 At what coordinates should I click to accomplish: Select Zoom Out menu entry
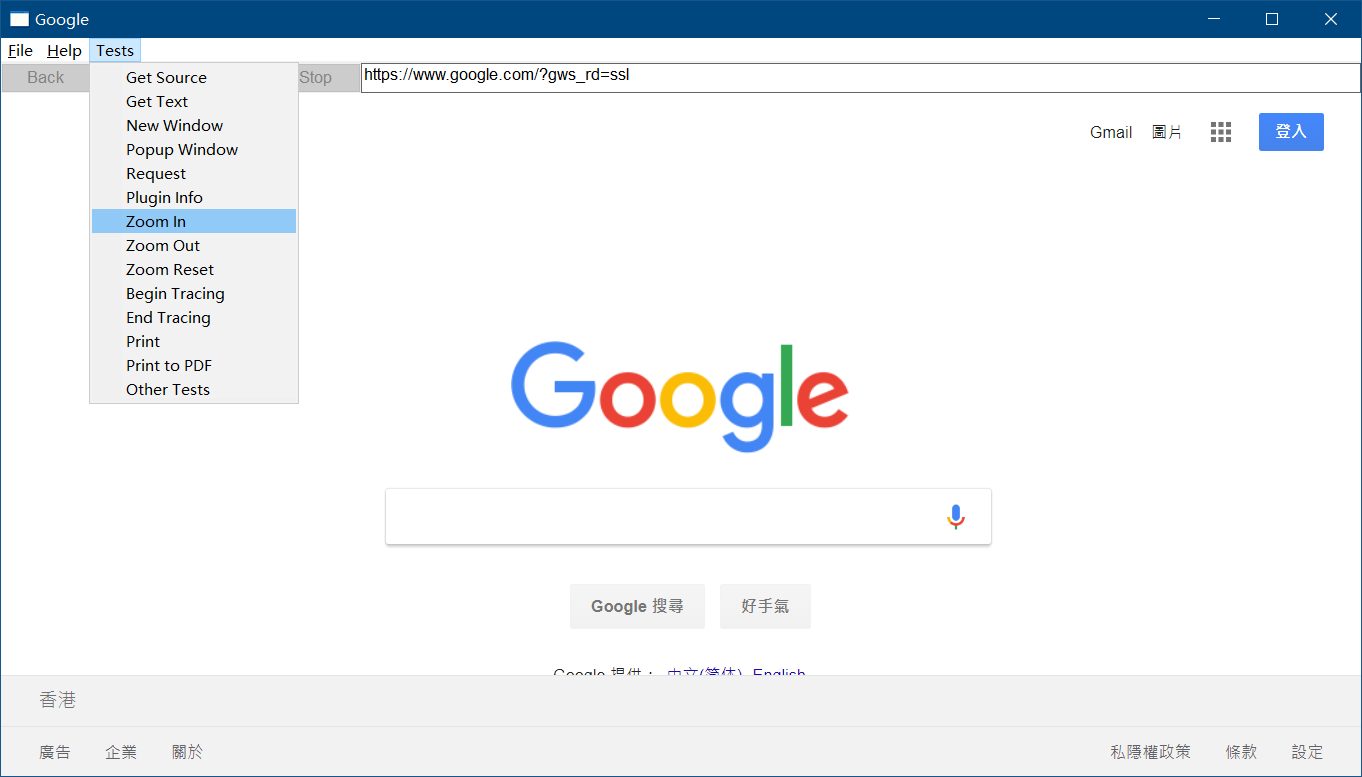(194, 246)
